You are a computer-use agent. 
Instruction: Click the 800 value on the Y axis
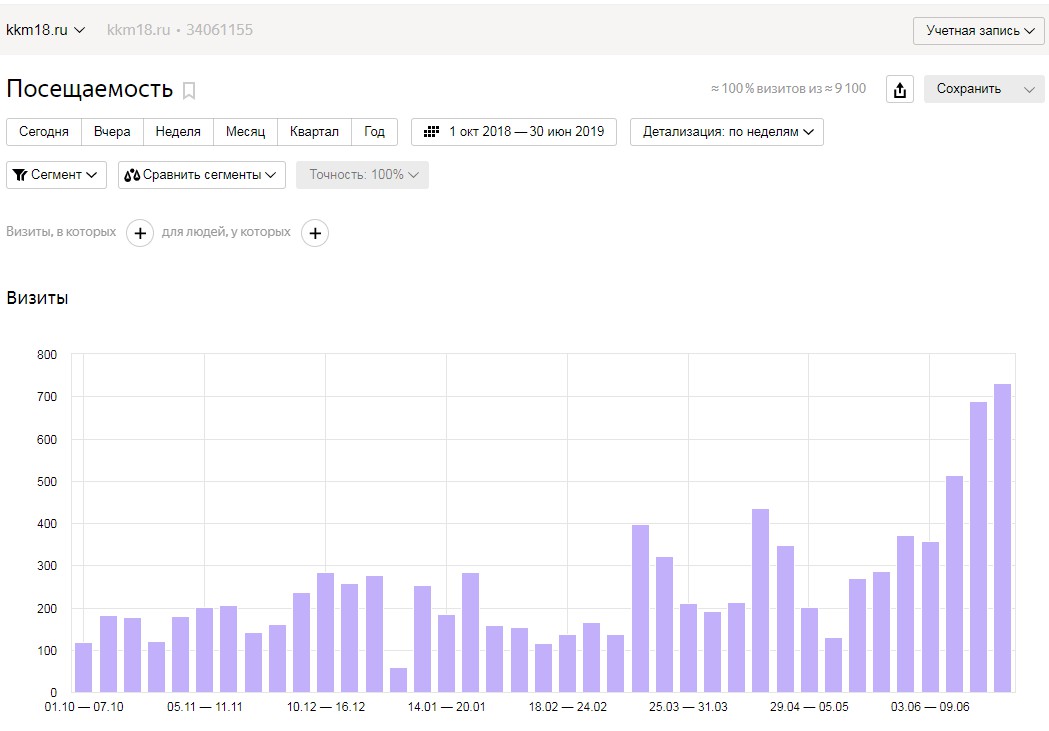(x=47, y=354)
